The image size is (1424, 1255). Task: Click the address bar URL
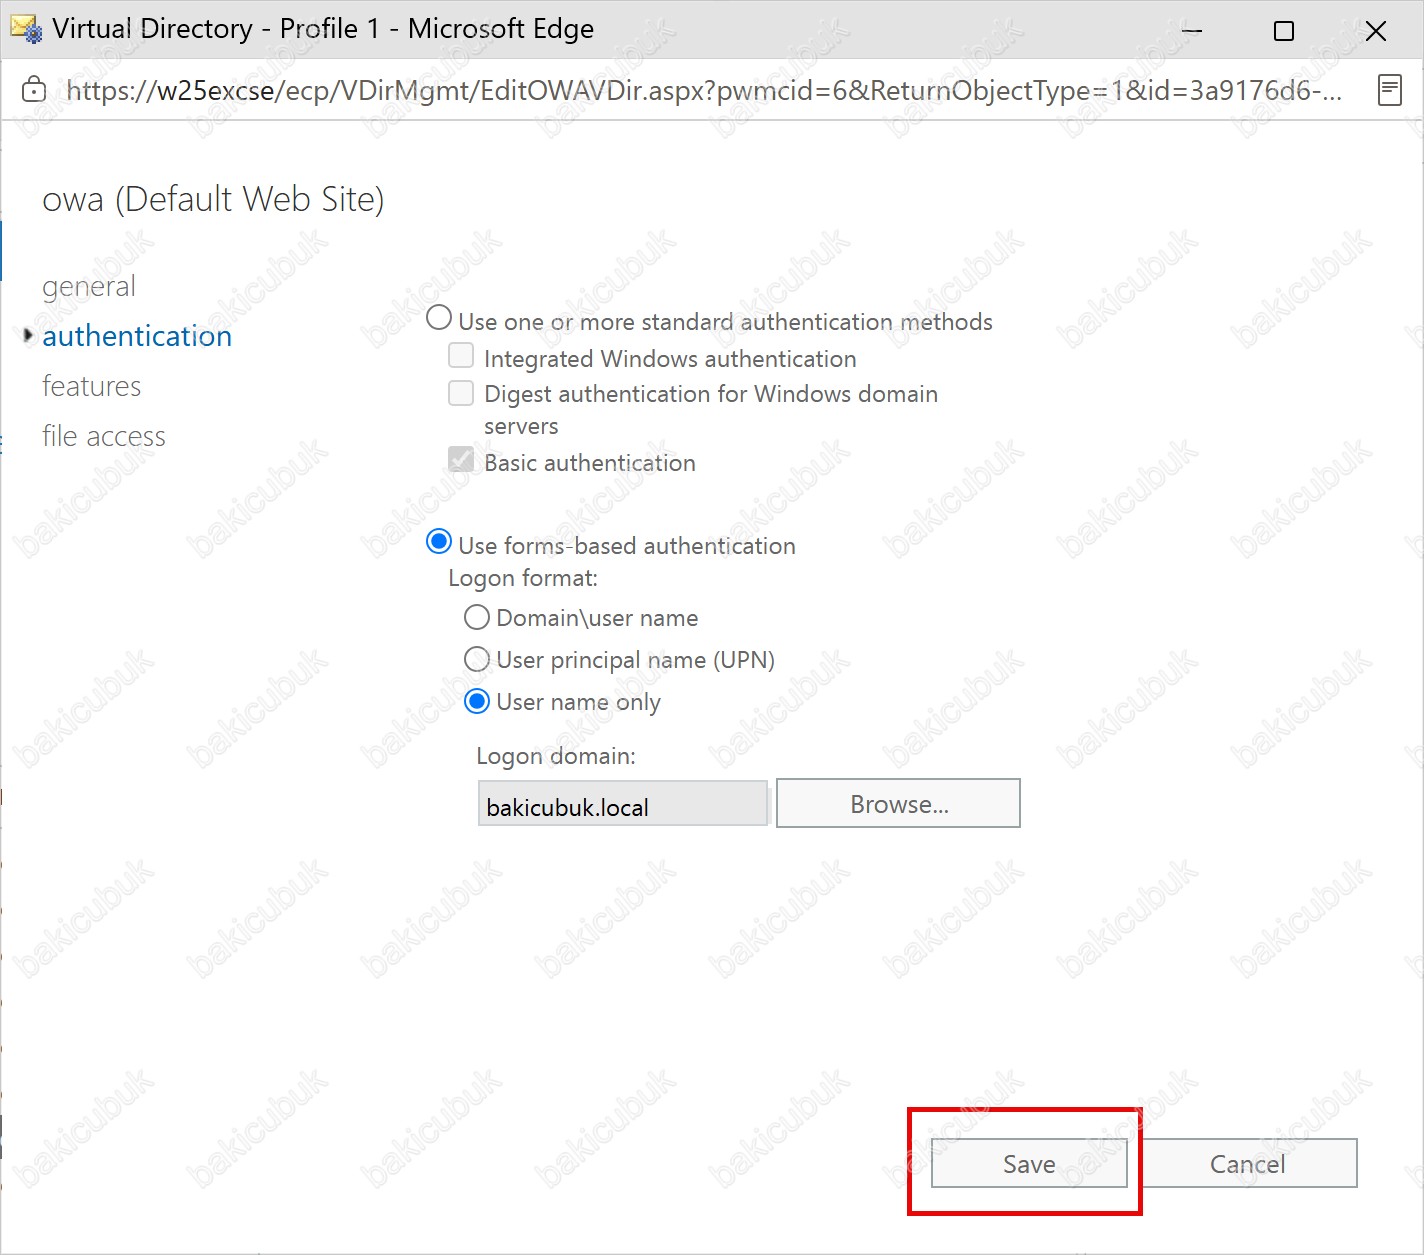coord(704,91)
